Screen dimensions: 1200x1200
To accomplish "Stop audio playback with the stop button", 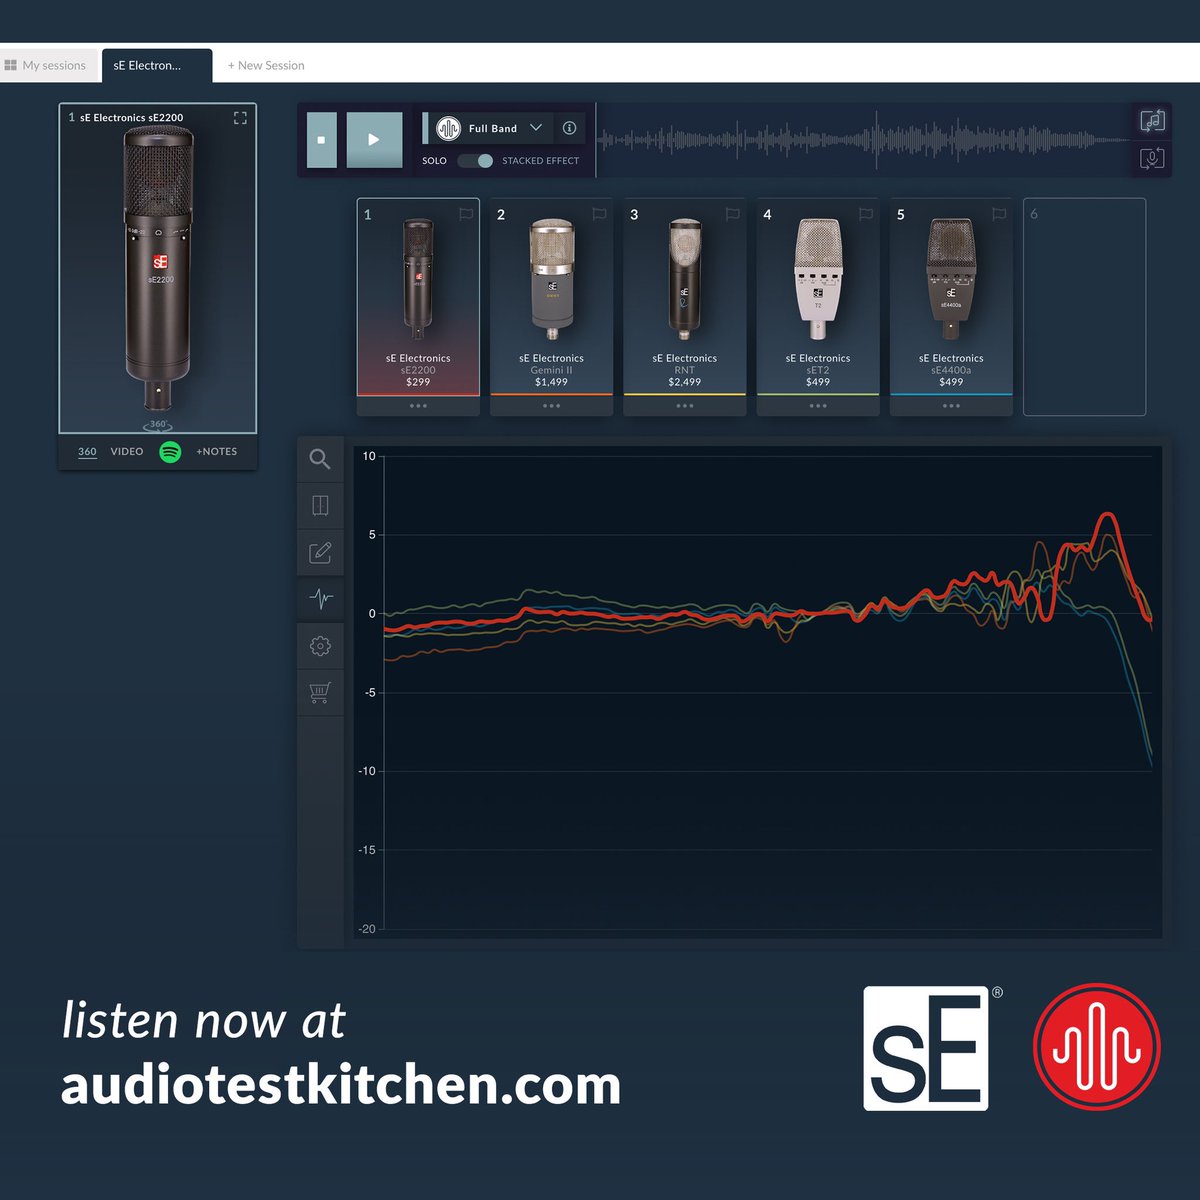I will (x=321, y=140).
